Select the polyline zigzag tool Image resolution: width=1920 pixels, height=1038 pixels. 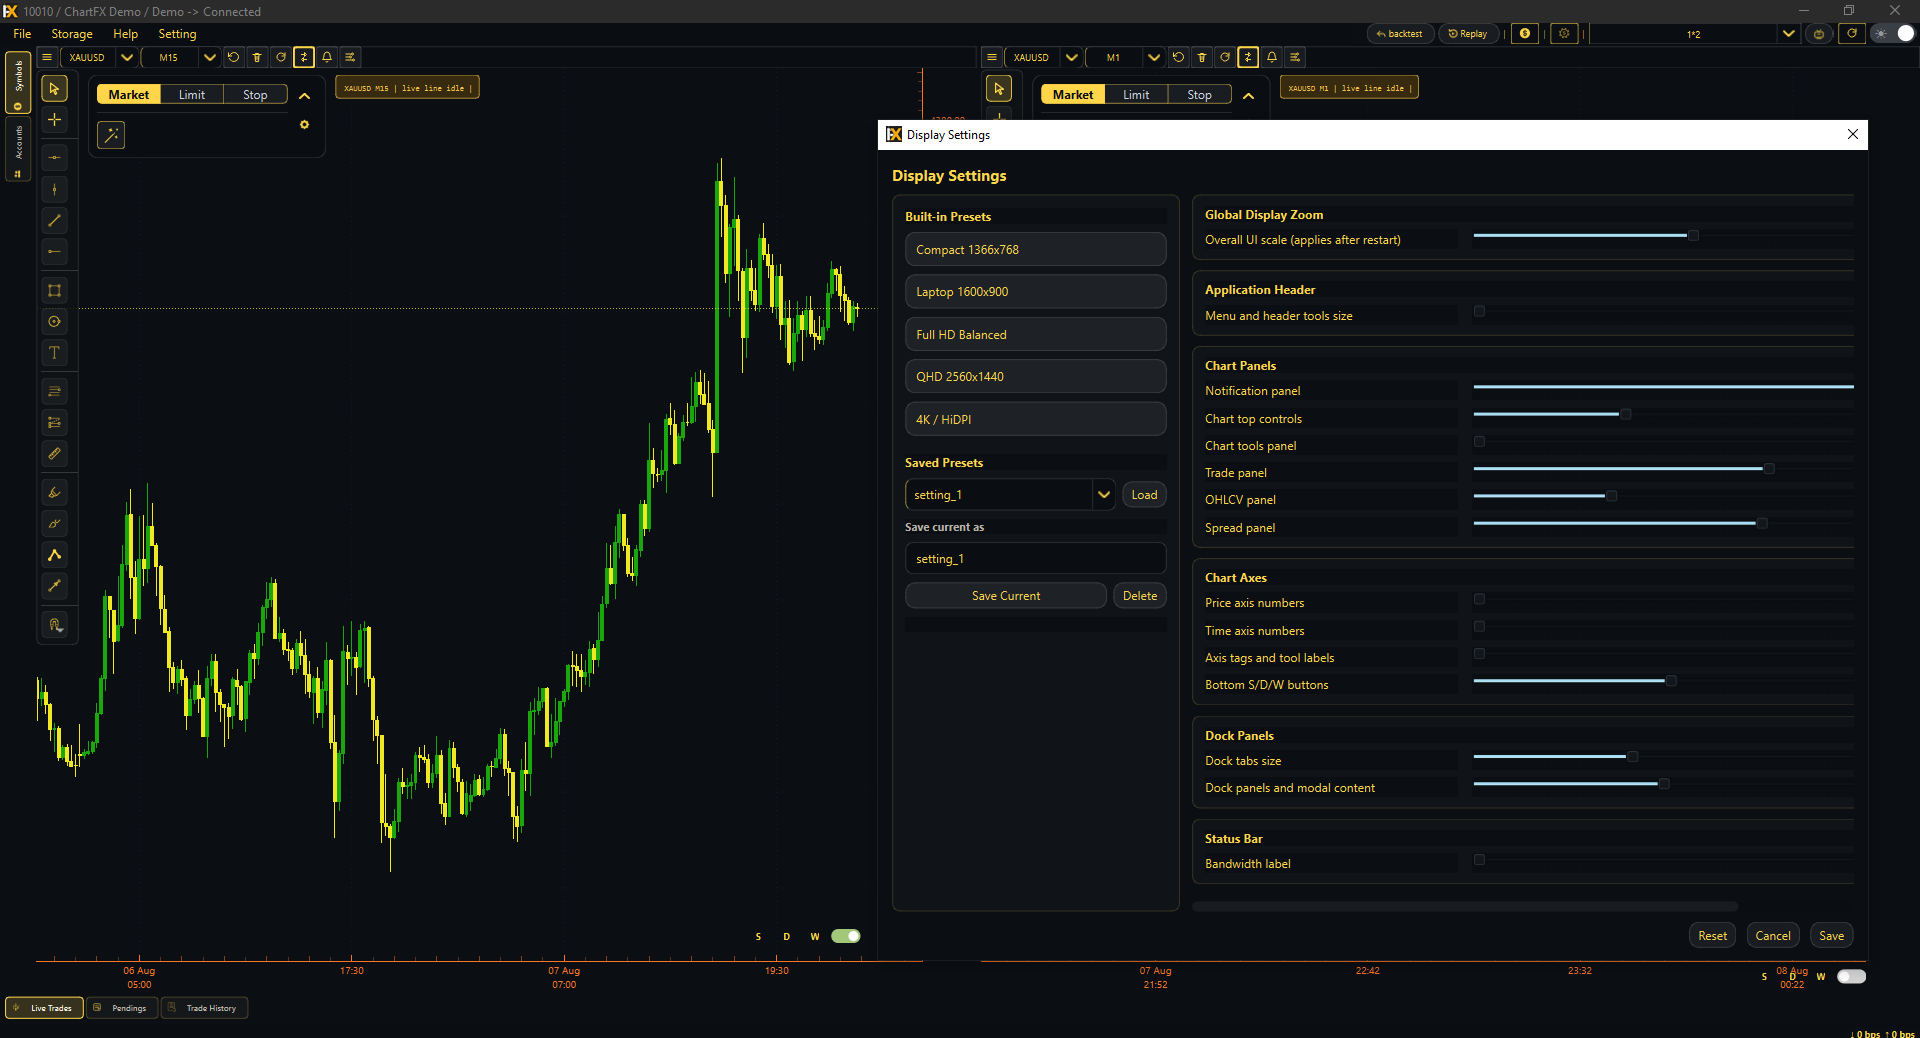[x=55, y=555]
